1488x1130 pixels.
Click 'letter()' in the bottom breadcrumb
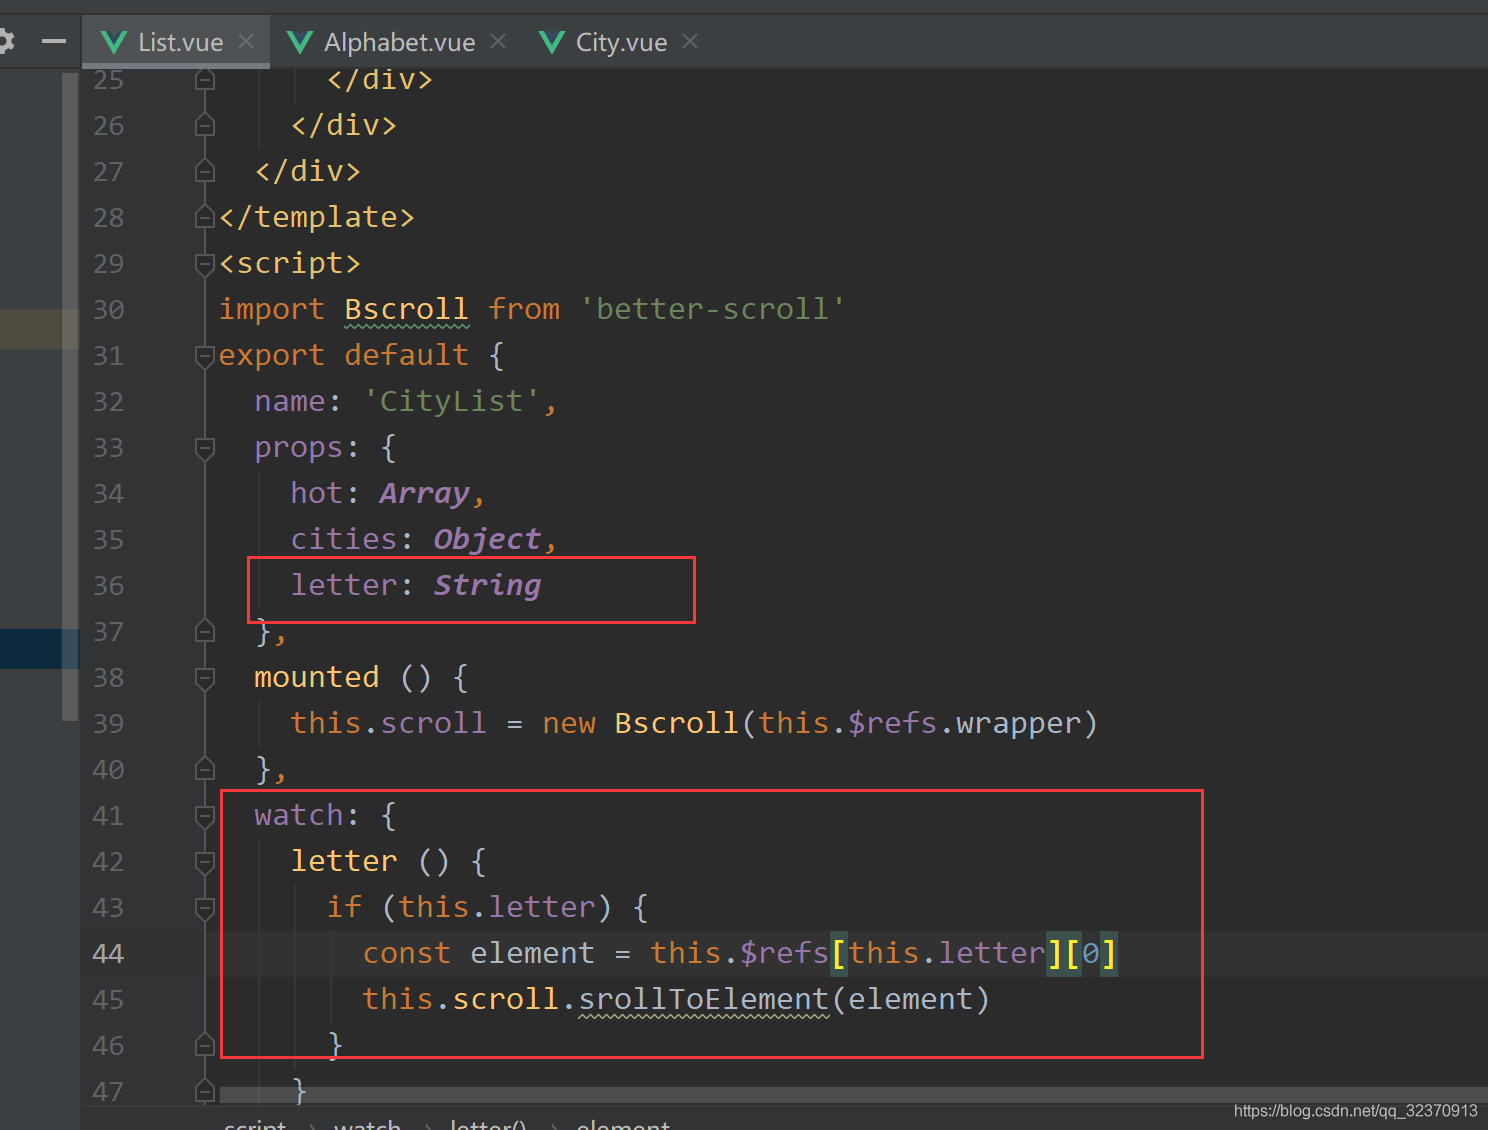click(488, 1124)
